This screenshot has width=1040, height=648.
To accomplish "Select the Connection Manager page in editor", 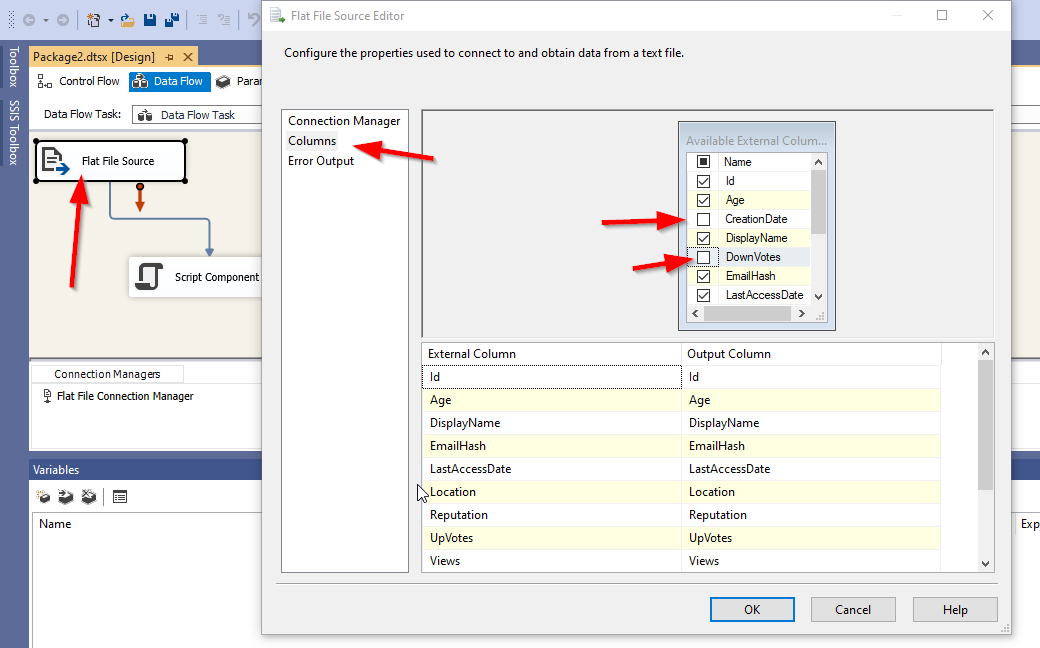I will 344,121.
